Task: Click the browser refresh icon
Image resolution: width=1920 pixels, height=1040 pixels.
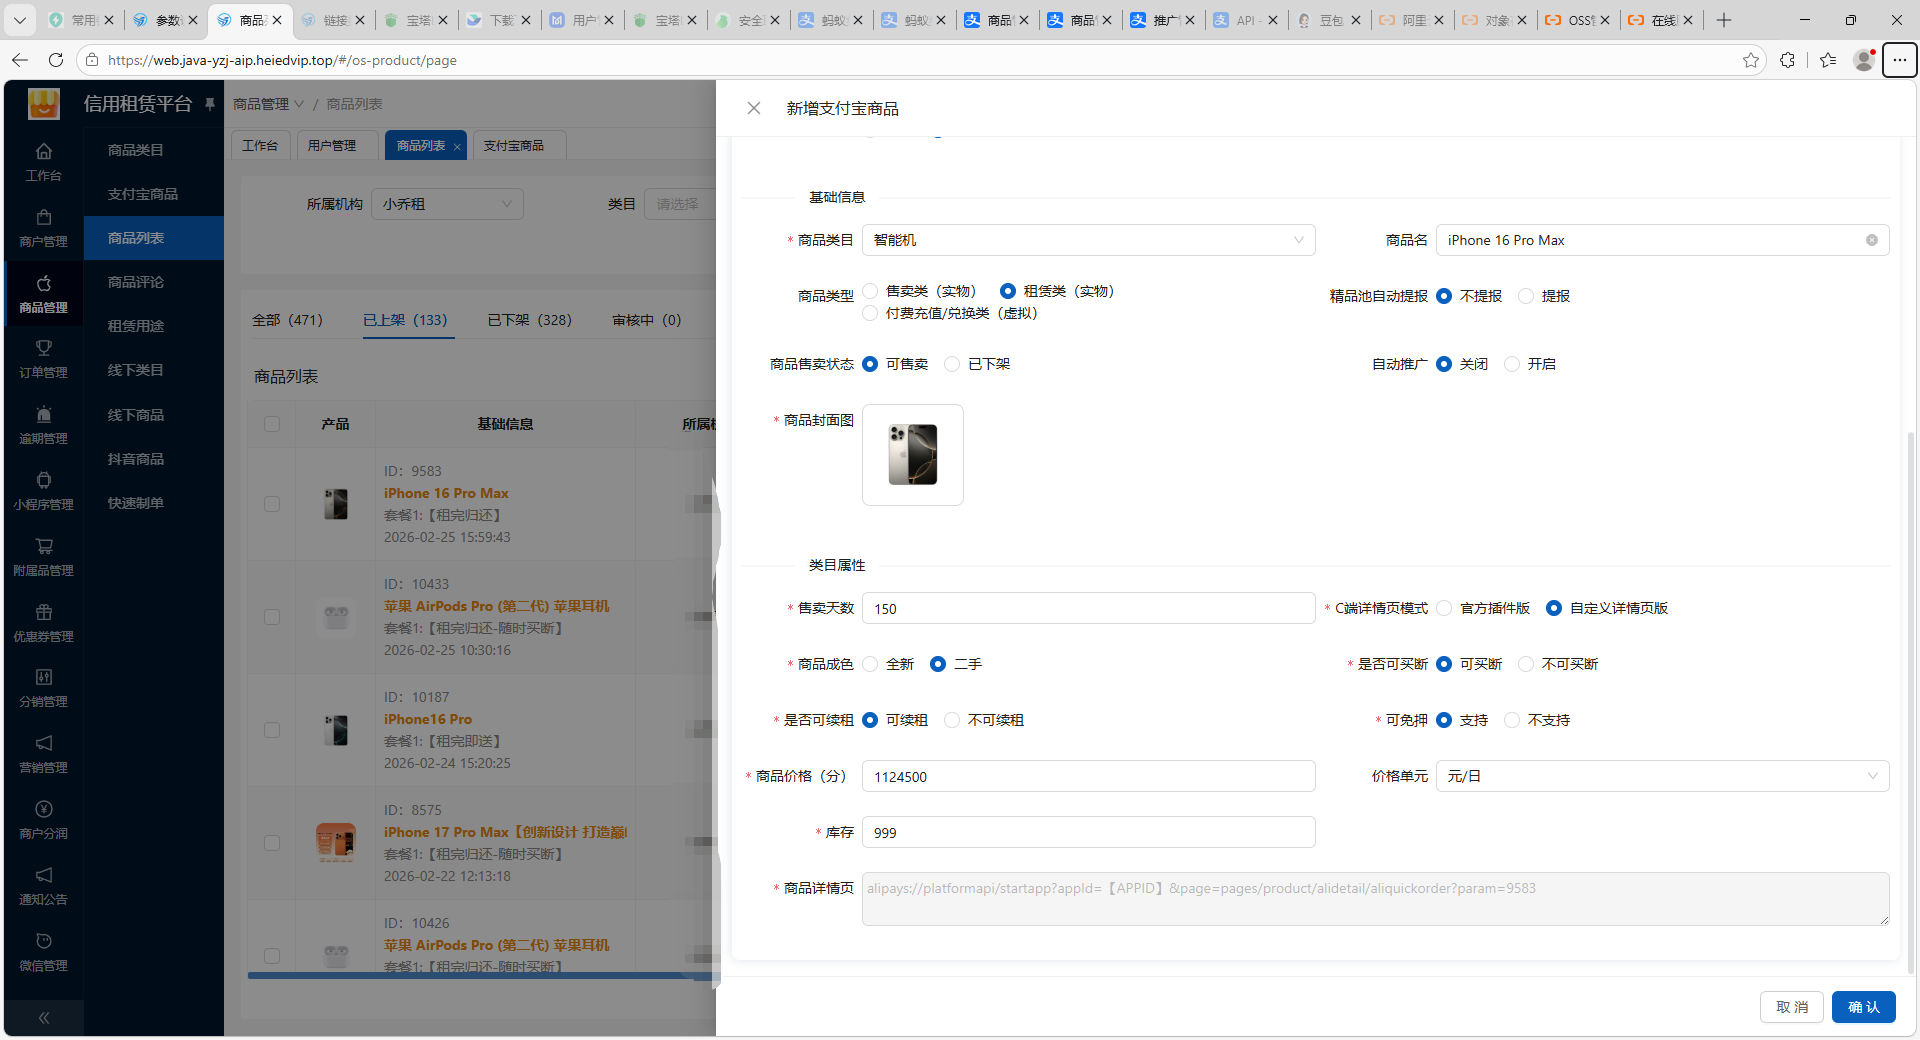Action: [56, 60]
